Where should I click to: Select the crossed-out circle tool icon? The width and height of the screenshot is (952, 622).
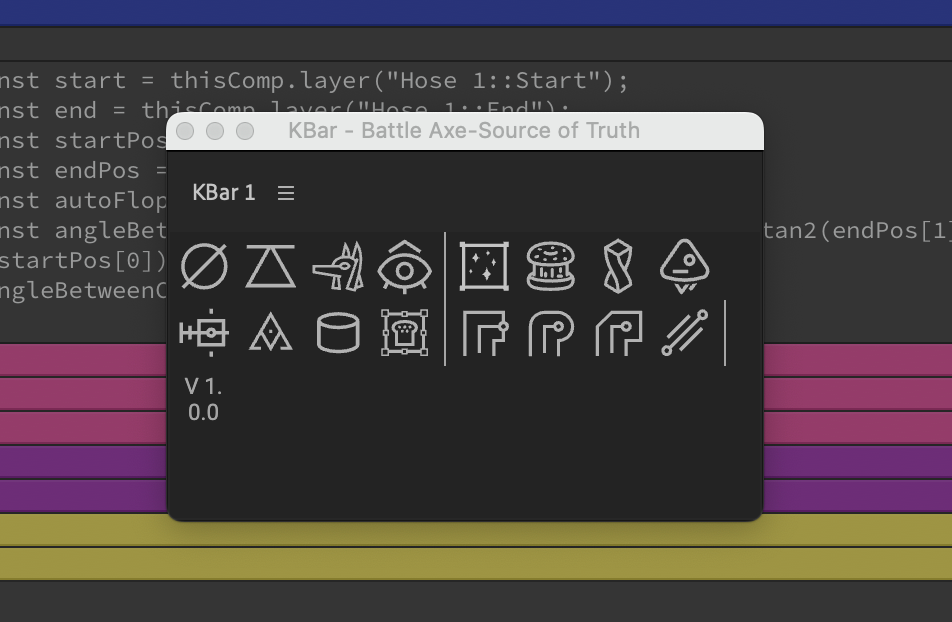204,265
